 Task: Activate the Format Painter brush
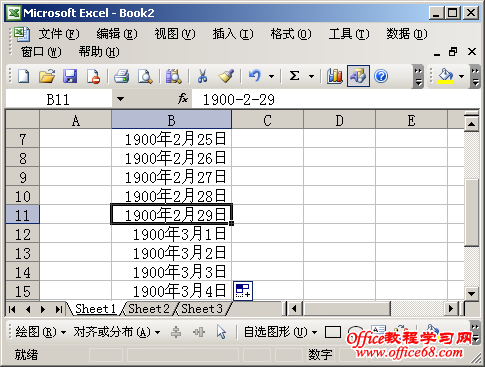tap(226, 76)
